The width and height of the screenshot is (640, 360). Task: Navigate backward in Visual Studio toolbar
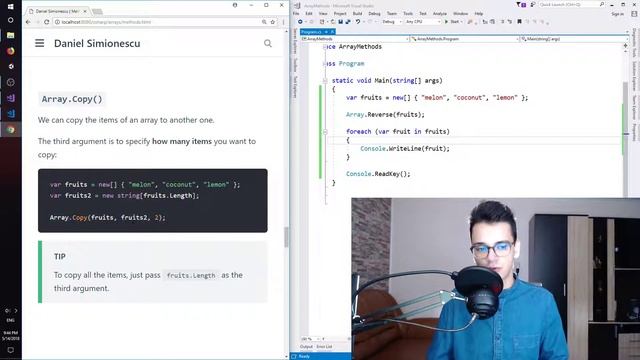click(300, 22)
